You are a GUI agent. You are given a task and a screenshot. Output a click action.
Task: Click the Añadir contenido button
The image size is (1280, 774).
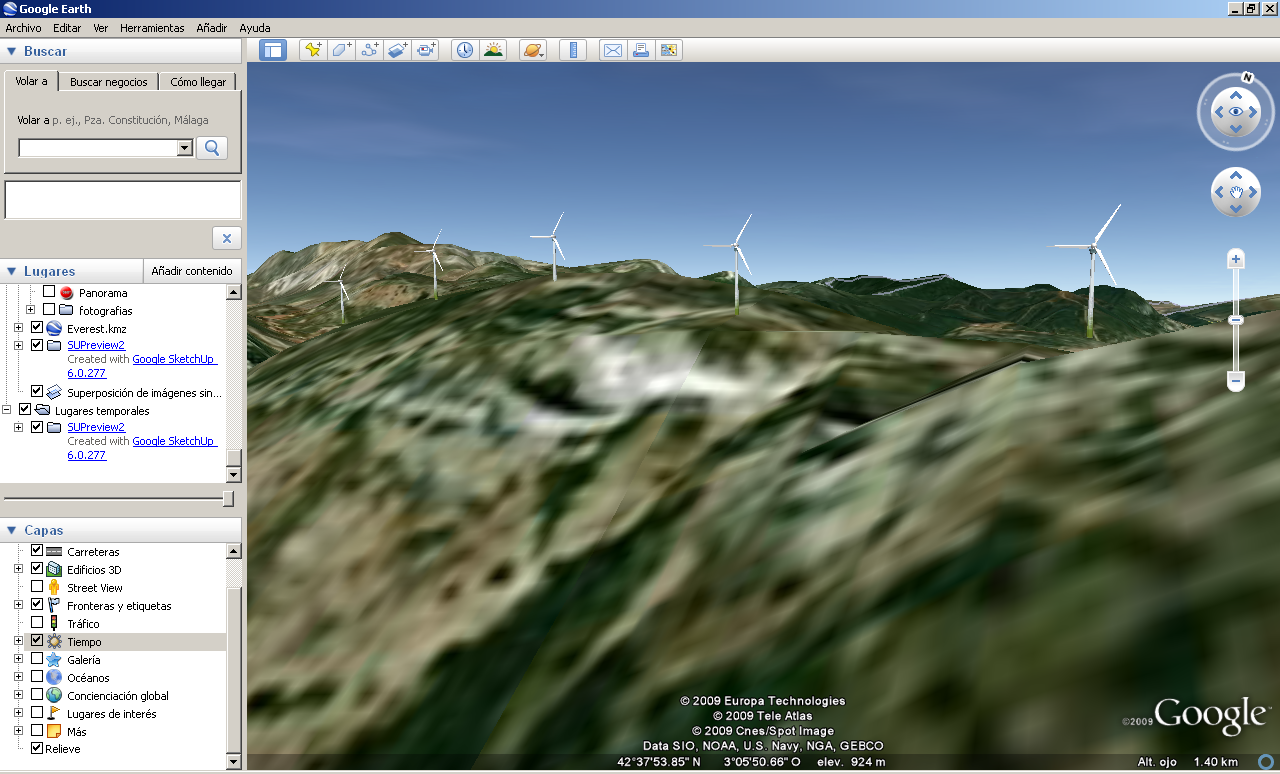tap(192, 271)
